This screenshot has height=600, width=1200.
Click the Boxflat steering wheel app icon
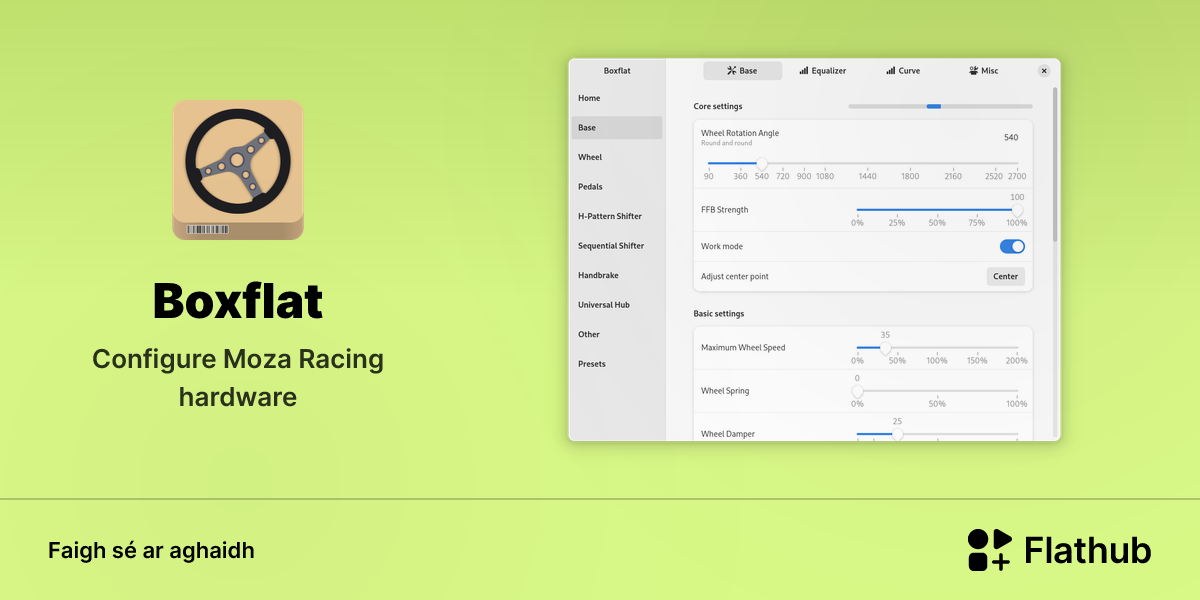238,169
